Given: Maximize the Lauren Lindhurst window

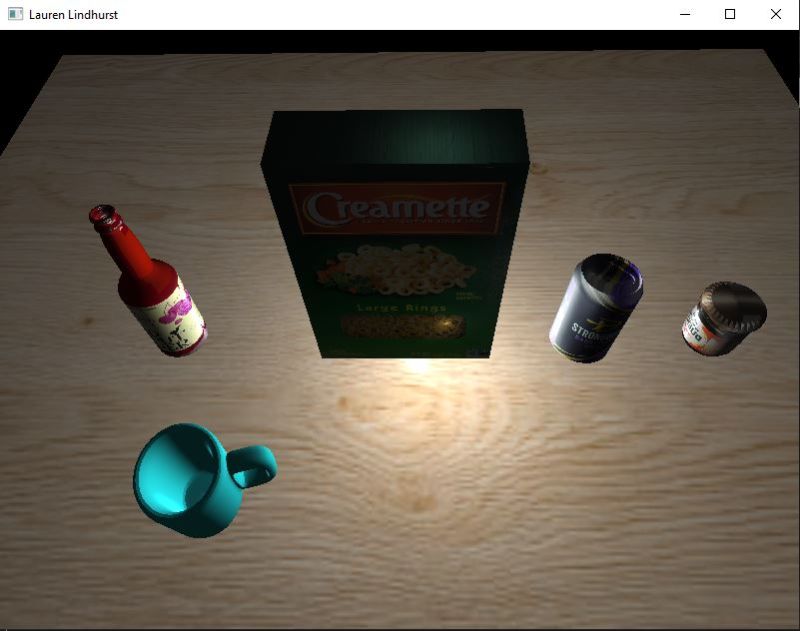Looking at the screenshot, I should tap(729, 14).
